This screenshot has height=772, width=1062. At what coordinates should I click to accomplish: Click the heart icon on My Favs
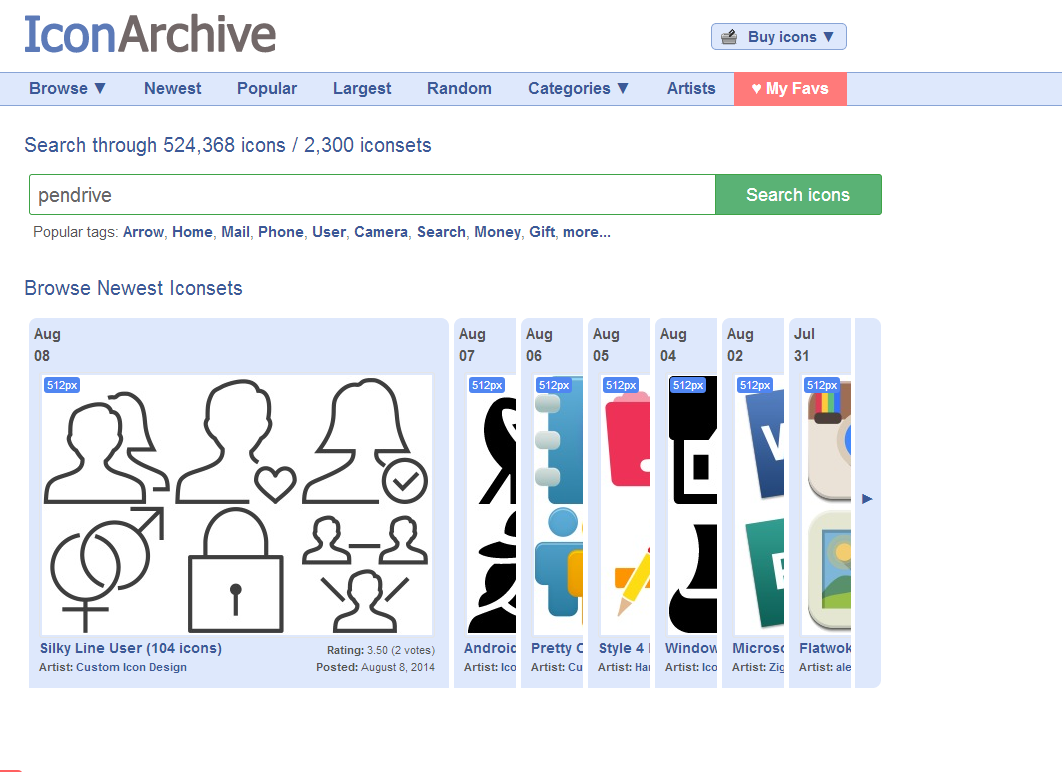[x=755, y=88]
